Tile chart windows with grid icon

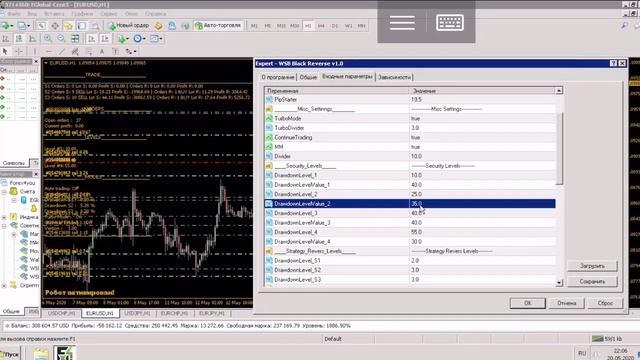(x=75, y=39)
